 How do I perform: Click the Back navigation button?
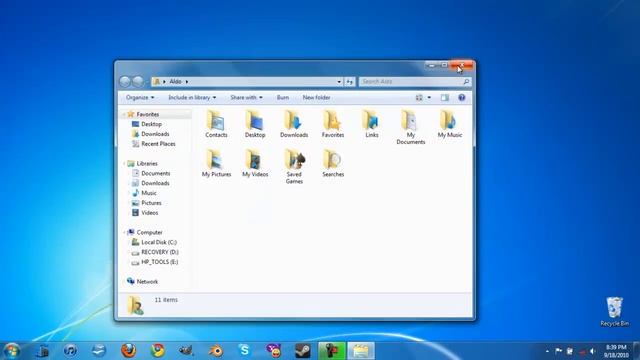pos(125,82)
